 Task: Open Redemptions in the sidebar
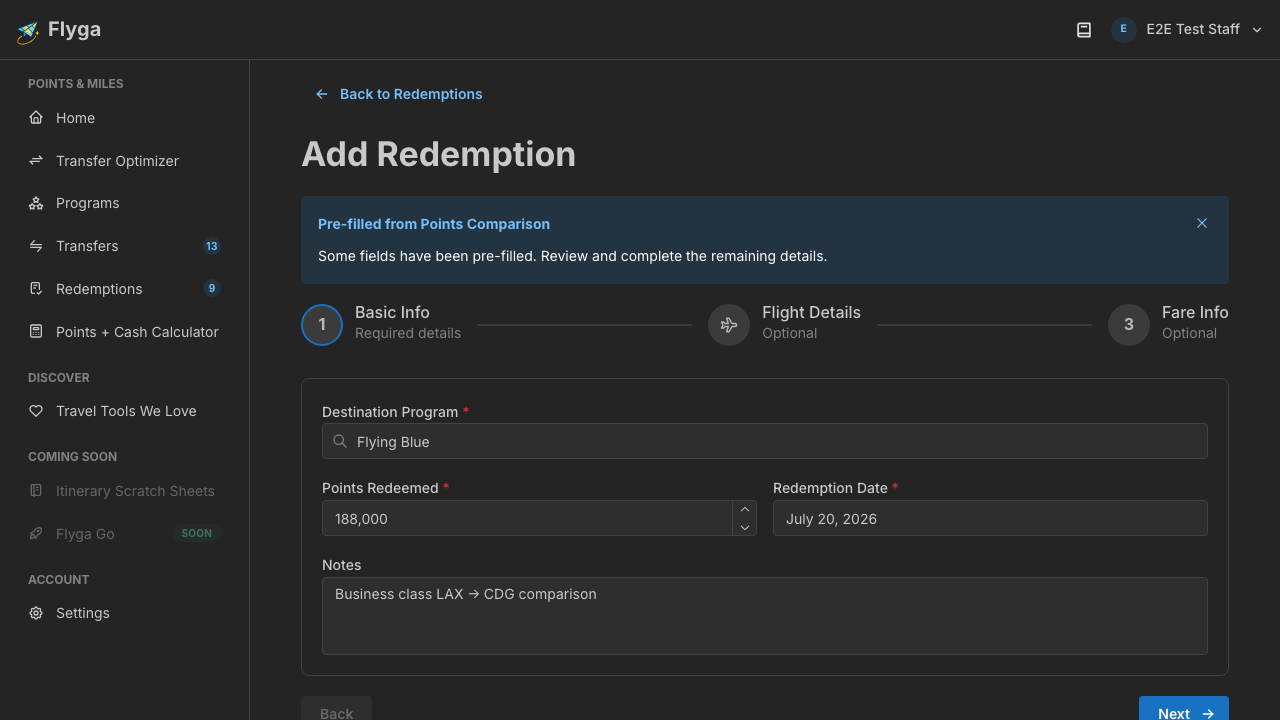[124, 289]
